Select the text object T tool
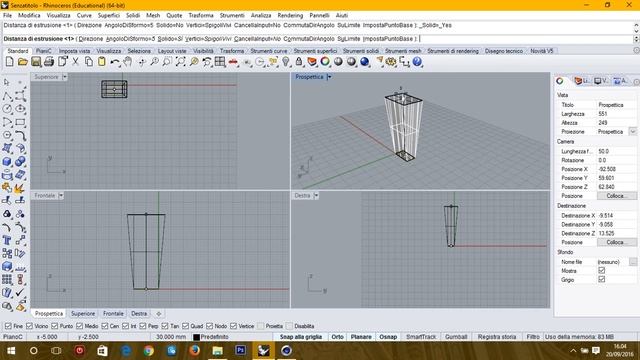The width and height of the screenshot is (640, 360). pos(7,240)
